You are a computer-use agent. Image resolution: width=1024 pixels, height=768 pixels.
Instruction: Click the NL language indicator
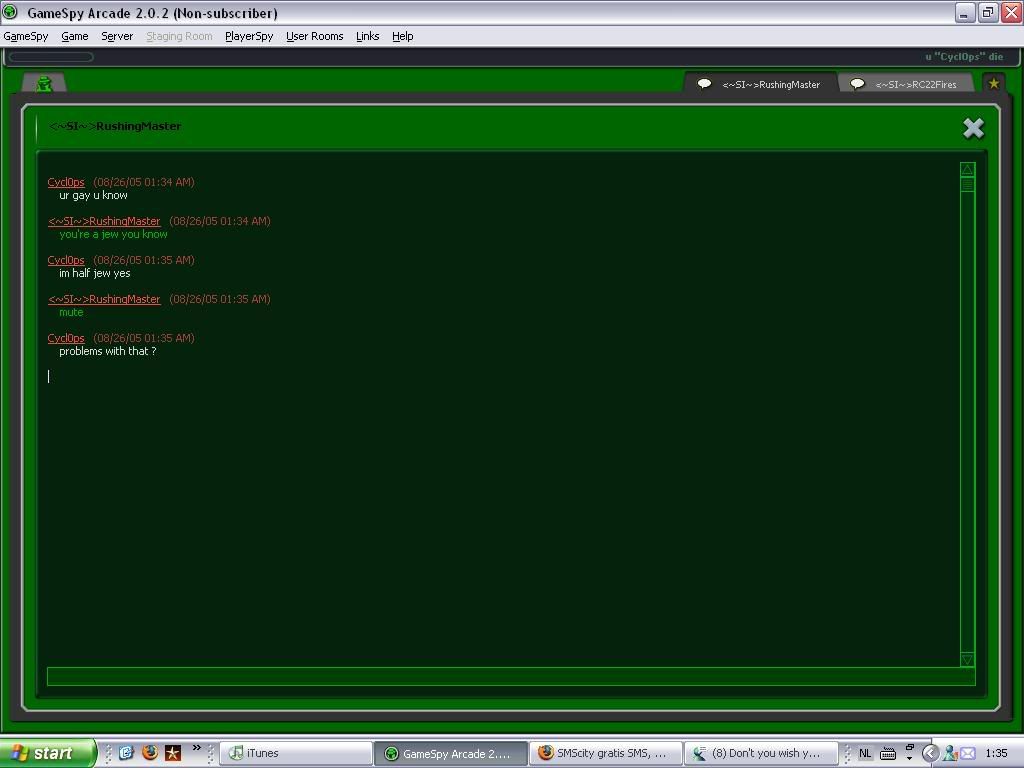point(865,753)
